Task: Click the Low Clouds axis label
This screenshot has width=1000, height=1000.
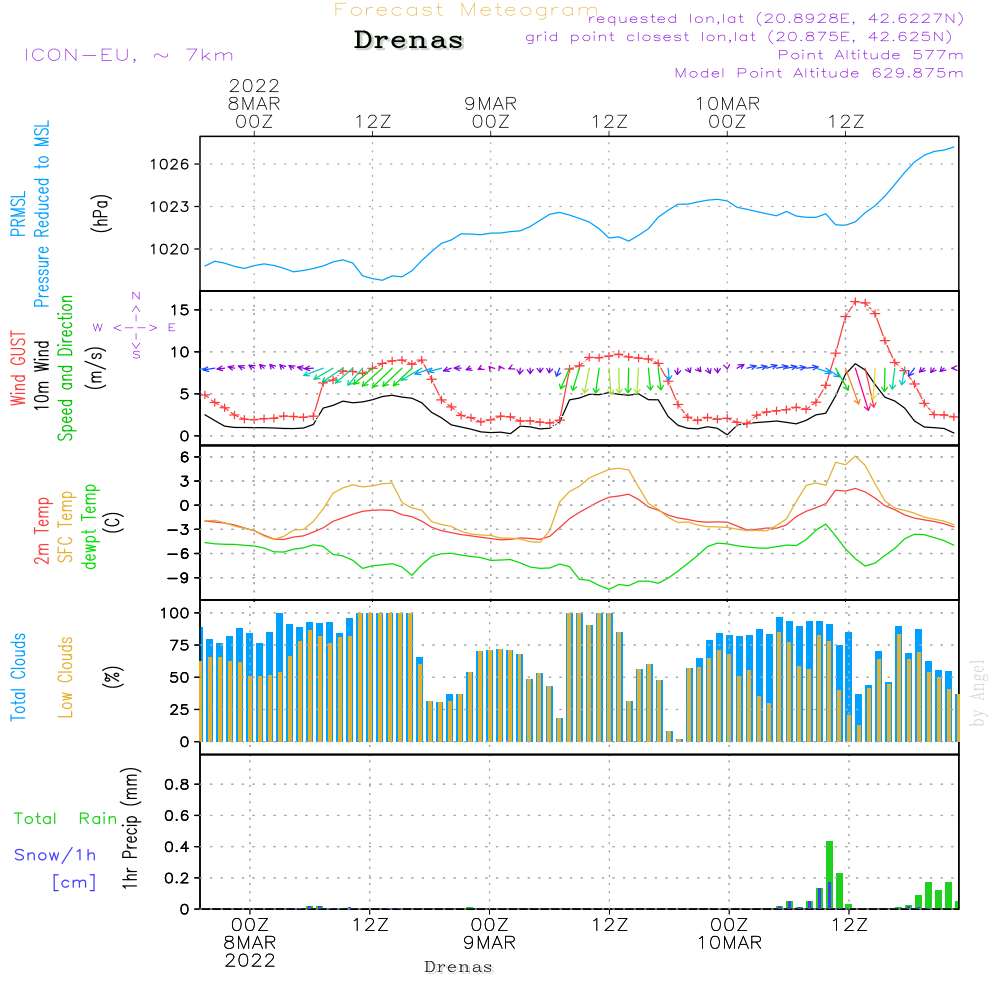Action: click(66, 677)
